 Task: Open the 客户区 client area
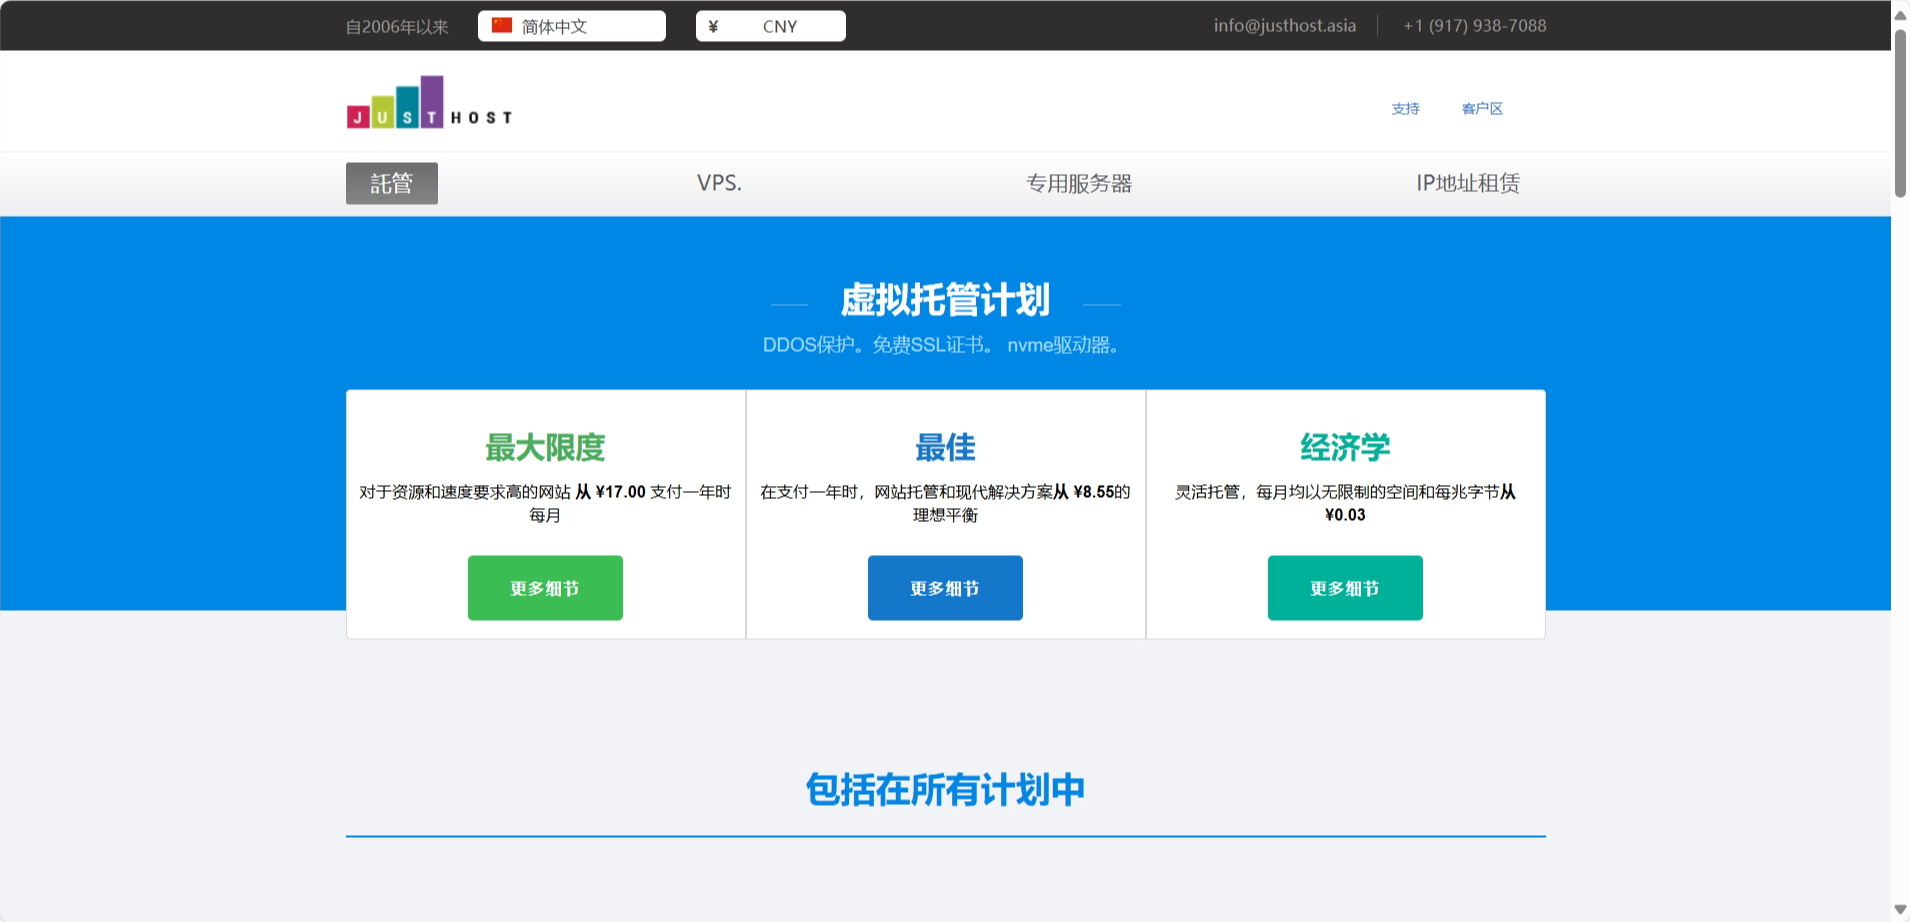pyautogui.click(x=1482, y=108)
